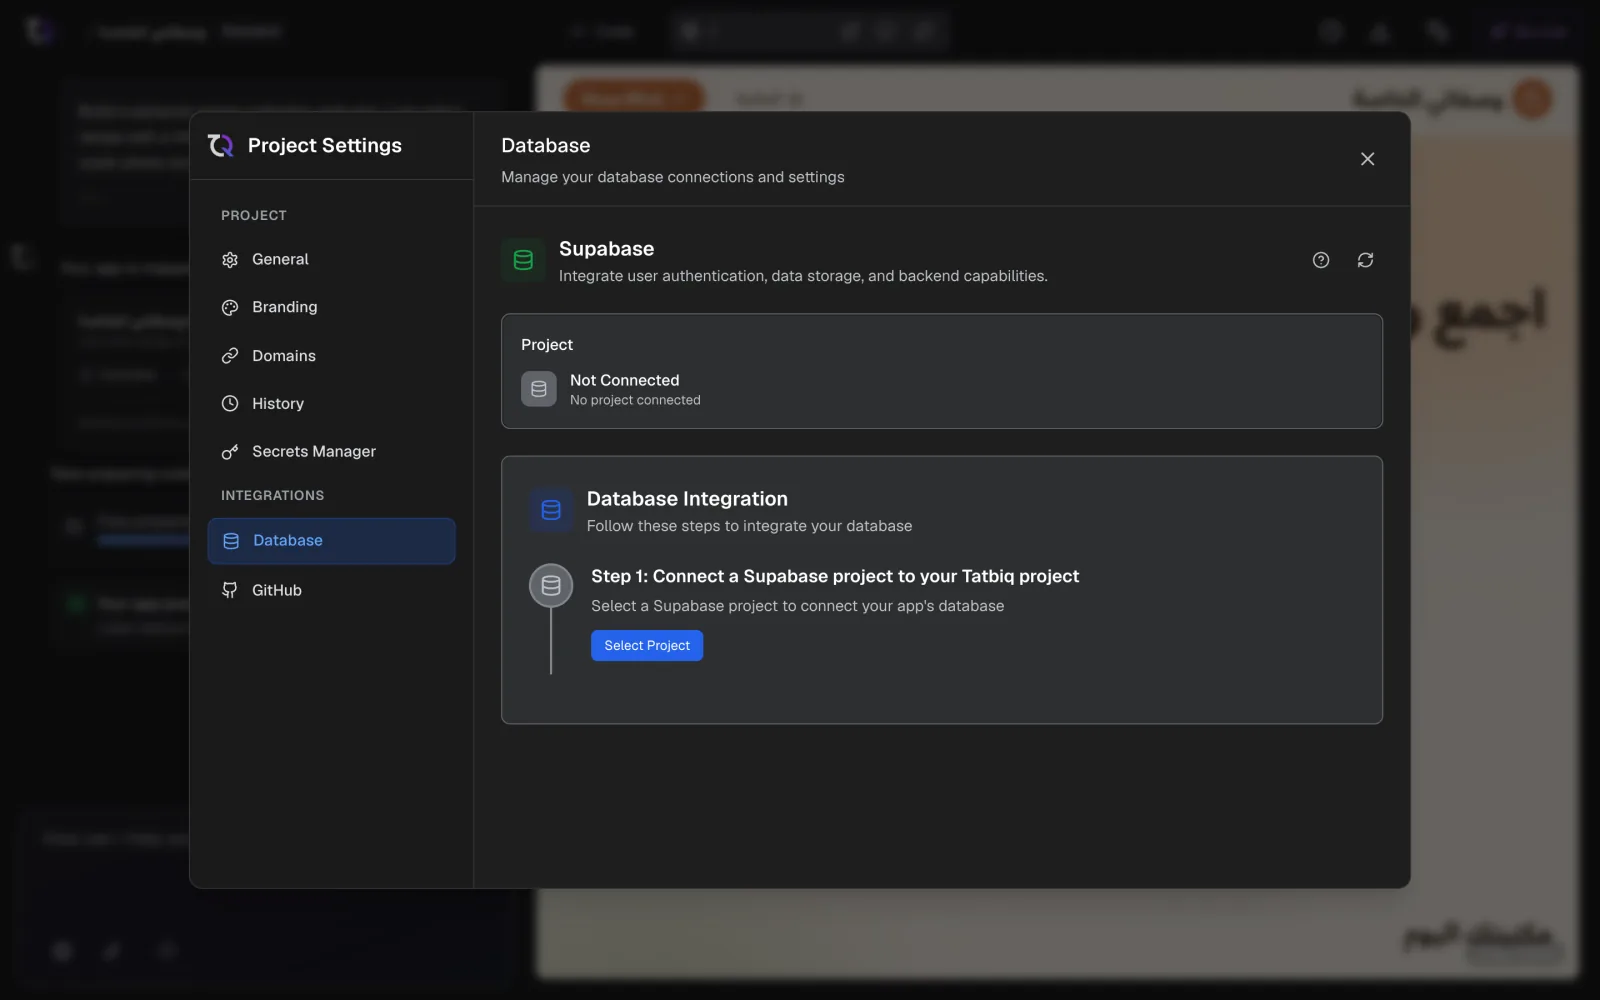This screenshot has width=1600, height=1000.
Task: Open Supabase help question-mark icon
Action: coord(1321,260)
